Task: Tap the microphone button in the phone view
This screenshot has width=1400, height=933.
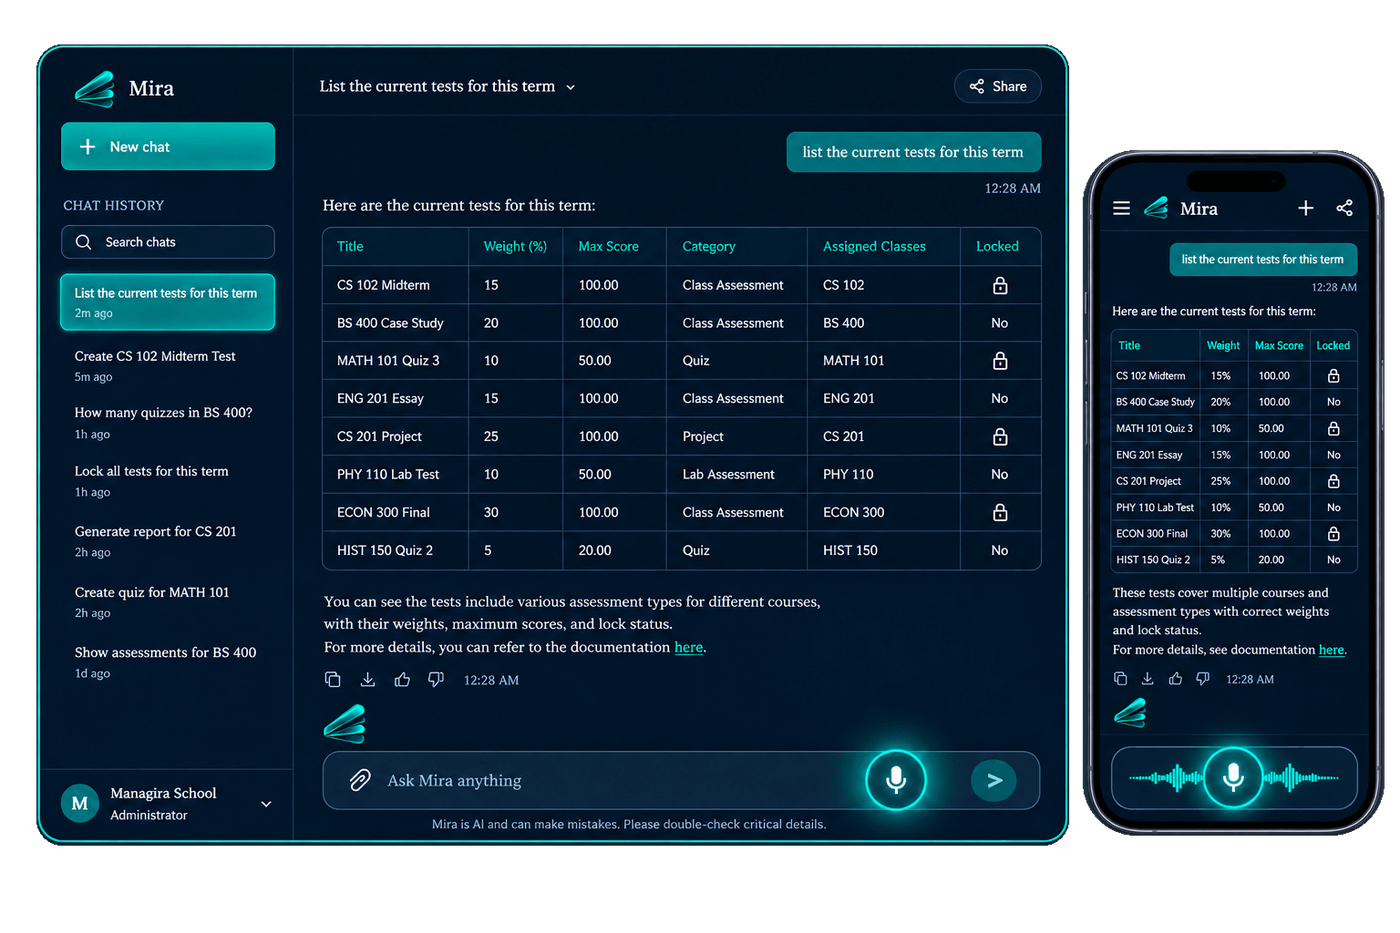Action: click(x=1233, y=777)
